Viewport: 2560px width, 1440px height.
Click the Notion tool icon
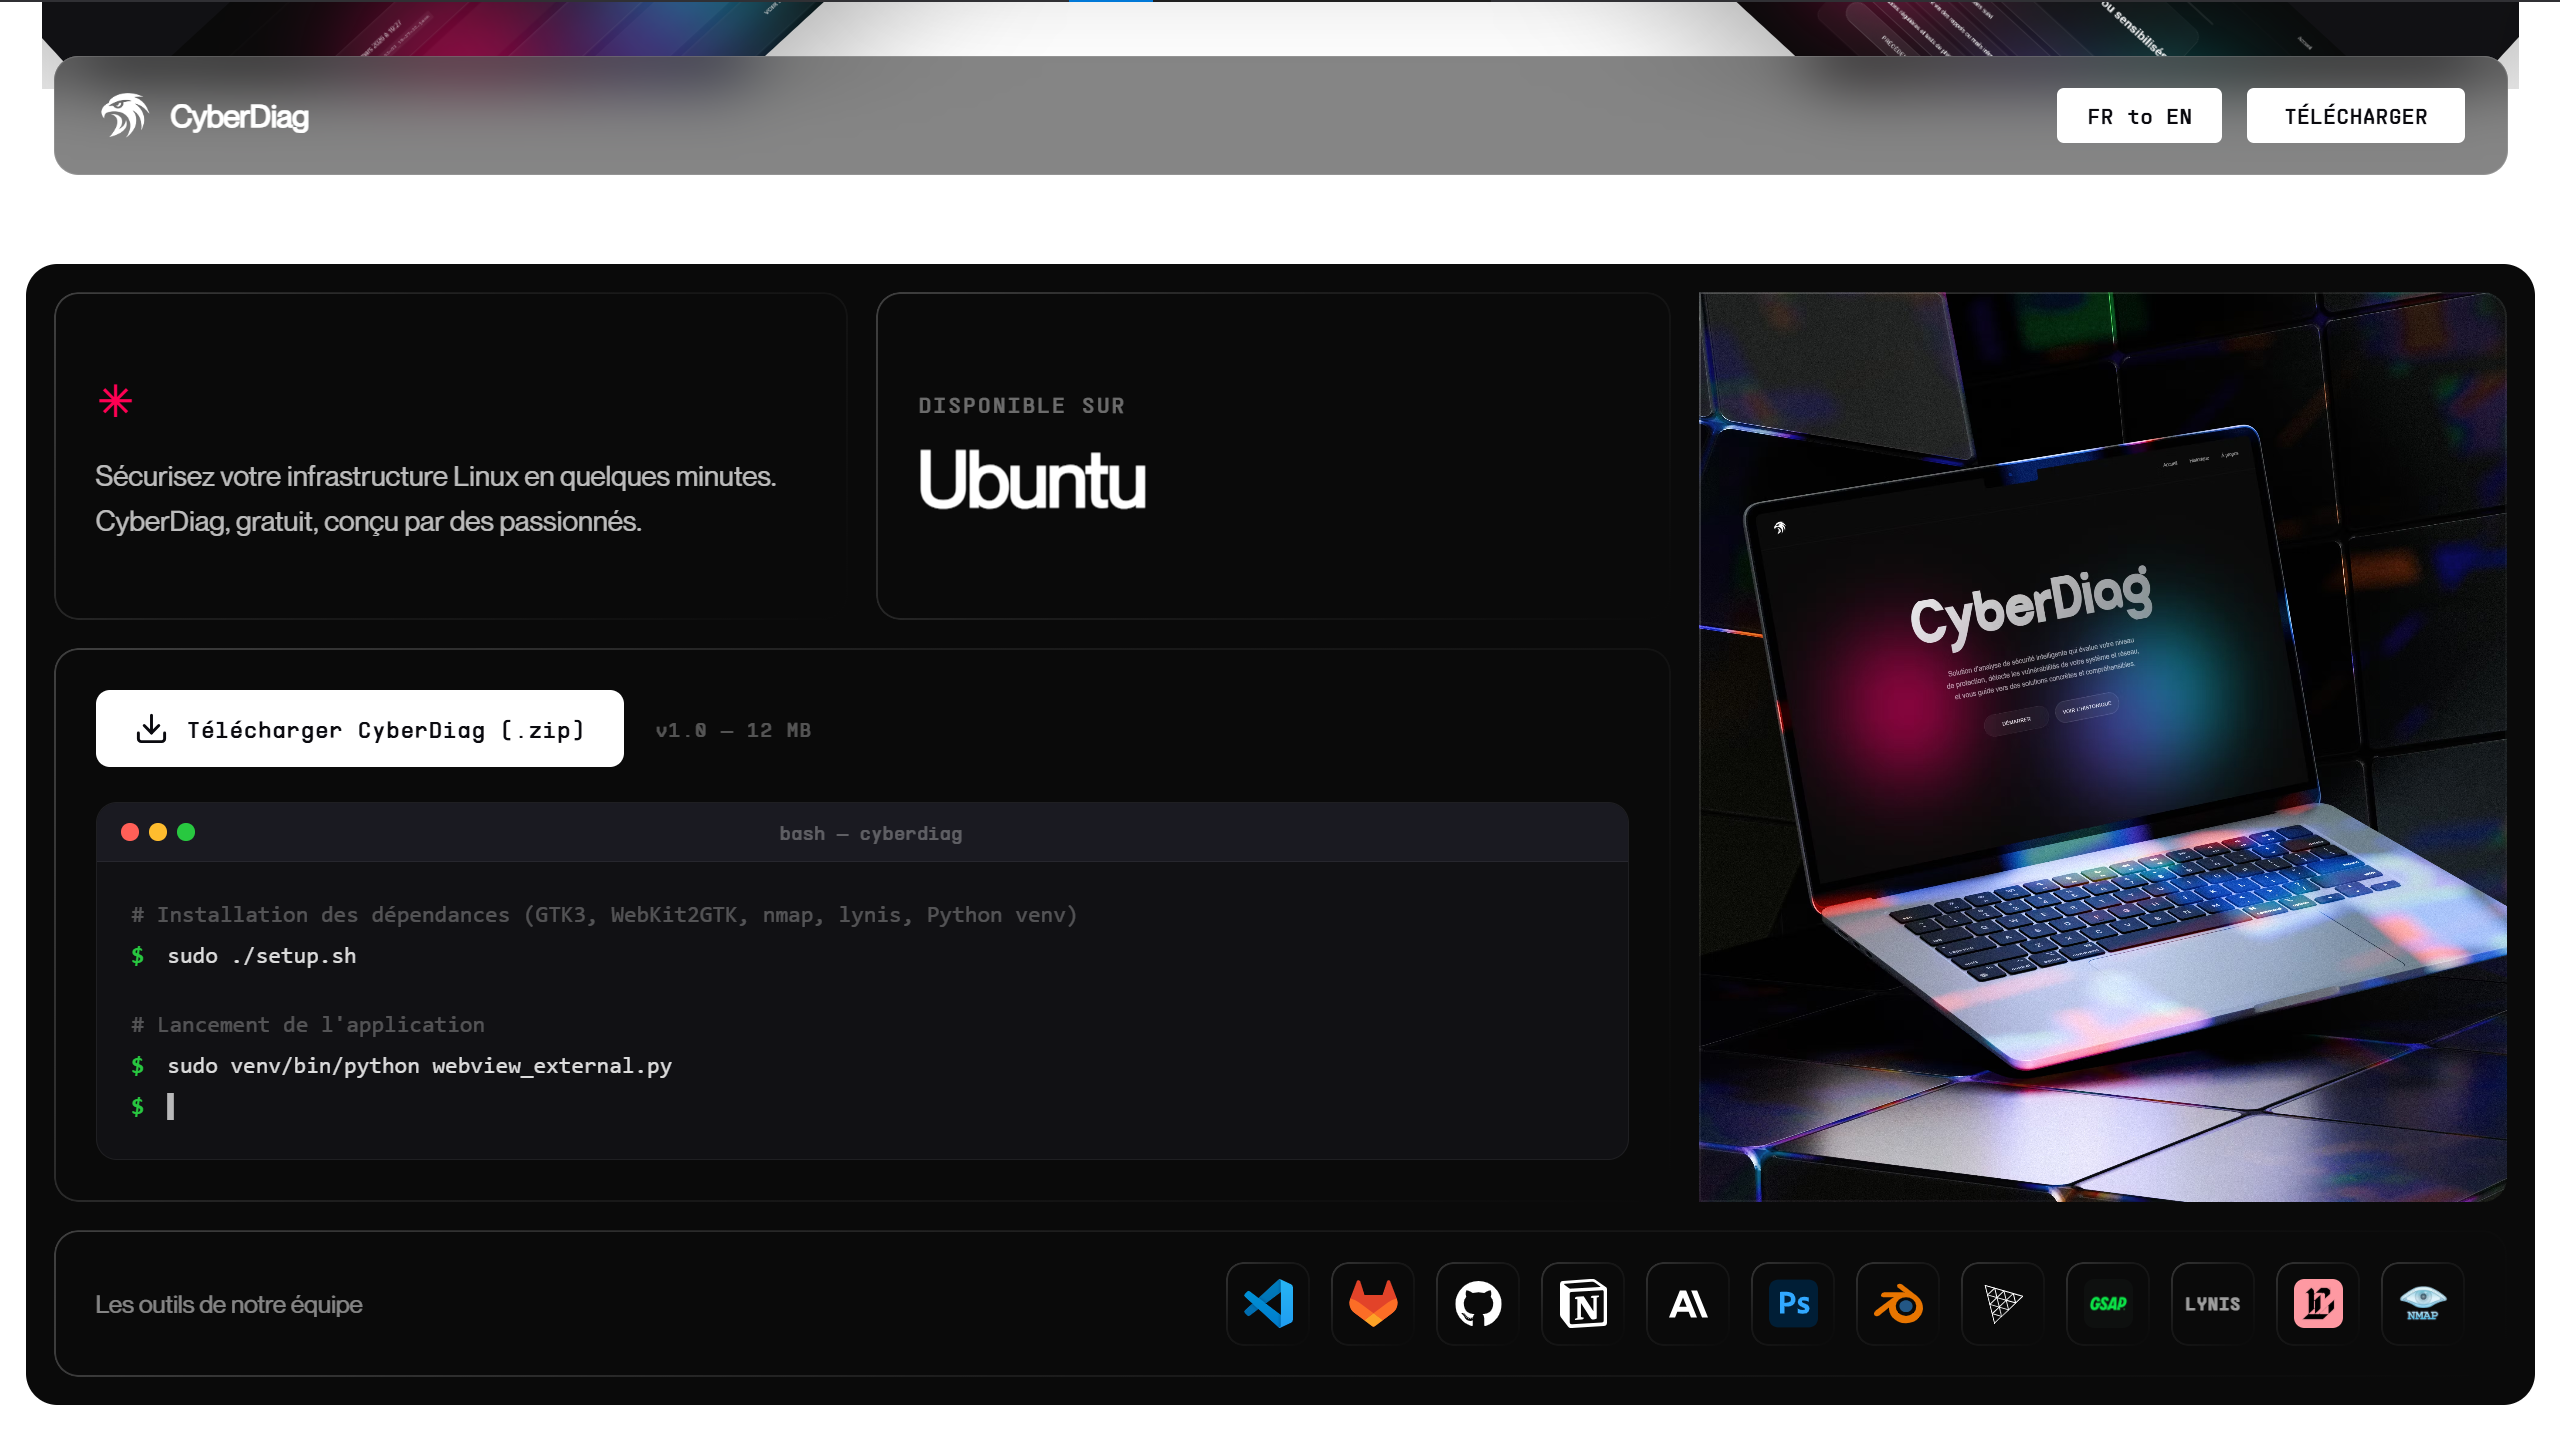pos(1583,1303)
